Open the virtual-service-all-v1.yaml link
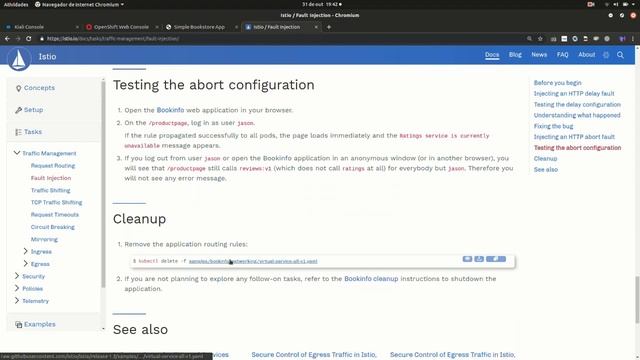The image size is (640, 360). [253, 261]
